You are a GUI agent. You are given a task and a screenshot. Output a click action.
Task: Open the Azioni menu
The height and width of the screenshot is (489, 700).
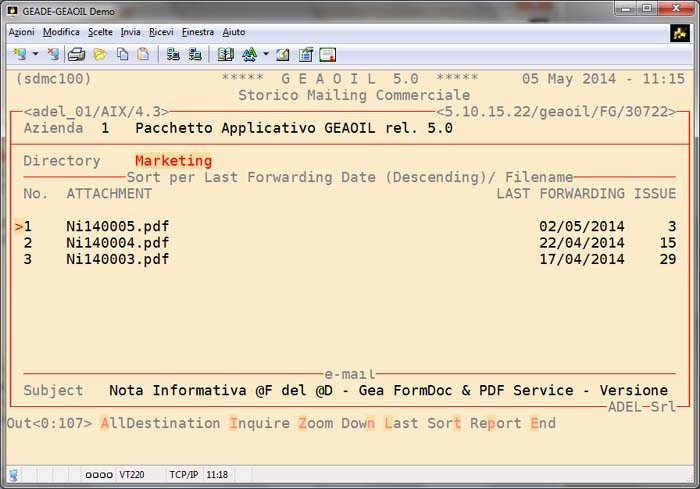21,32
